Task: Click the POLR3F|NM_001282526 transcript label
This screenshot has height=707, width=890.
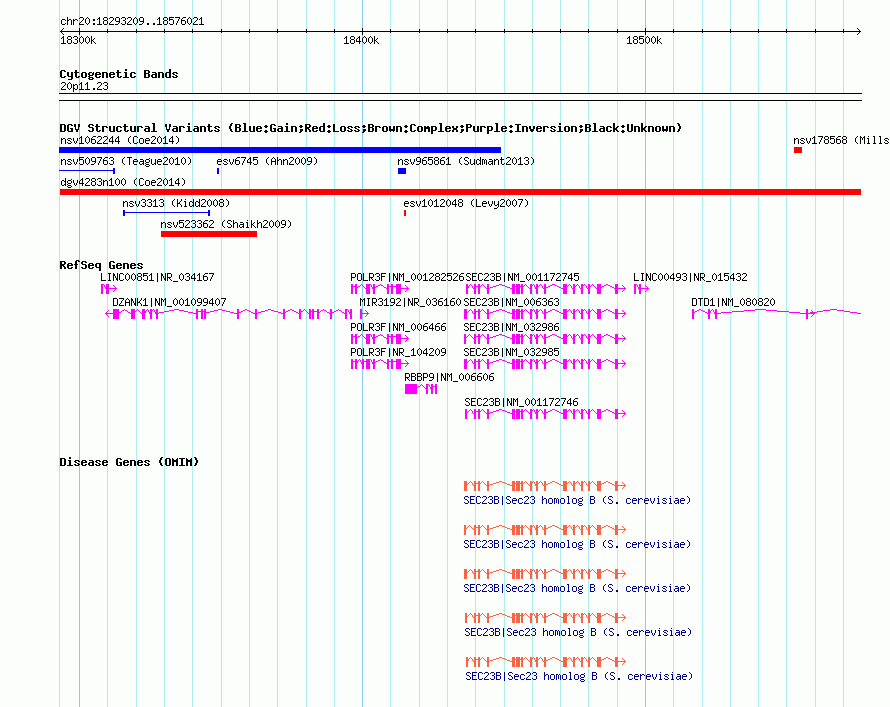Action: pos(407,277)
